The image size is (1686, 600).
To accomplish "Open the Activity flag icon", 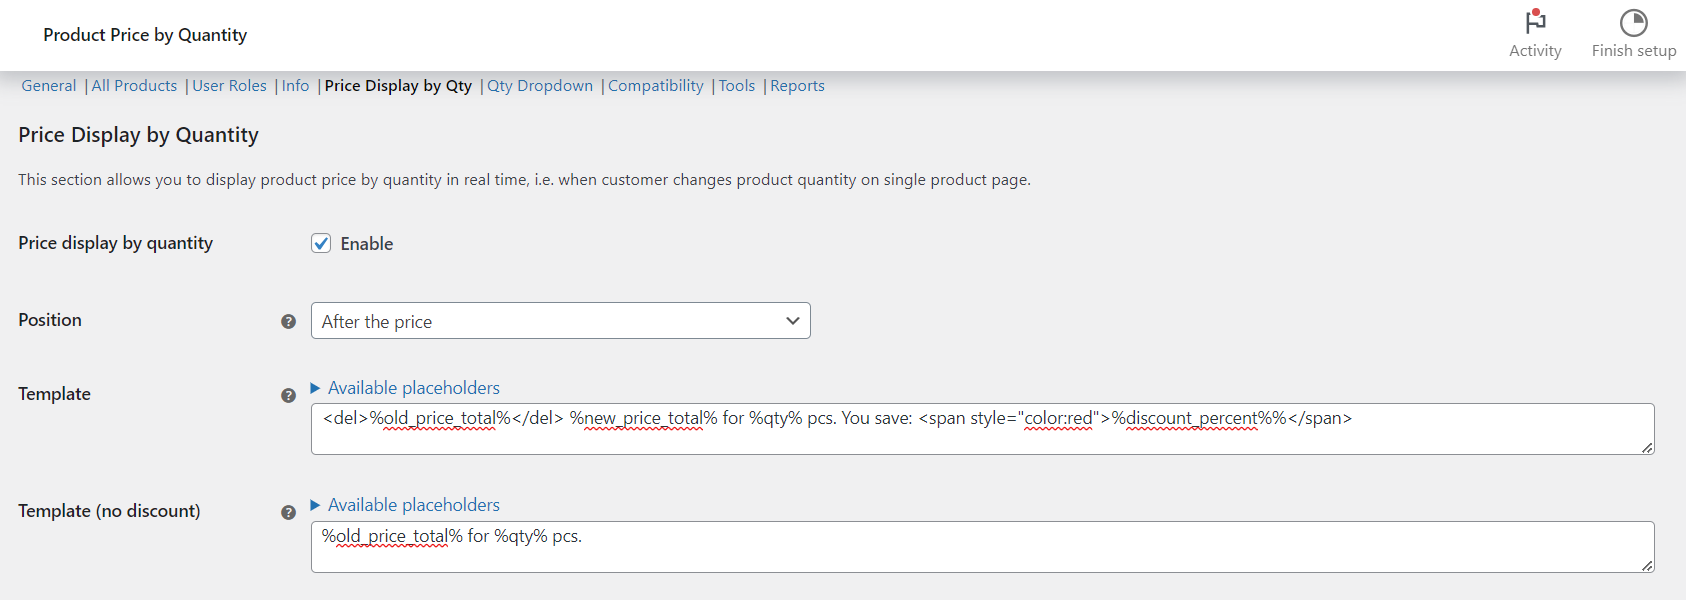I will tap(1535, 22).
